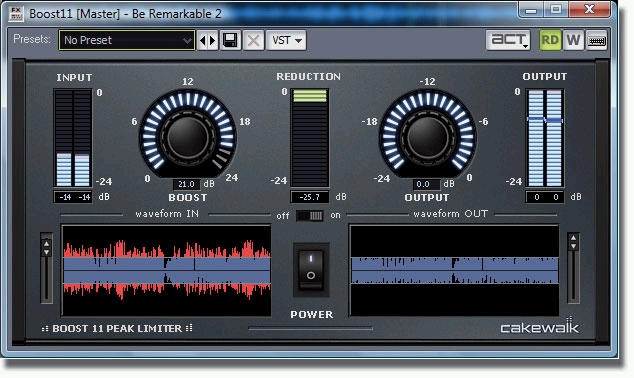The image size is (634, 378).
Task: Click the waveform IN zoom down arrow
Action: (46, 252)
